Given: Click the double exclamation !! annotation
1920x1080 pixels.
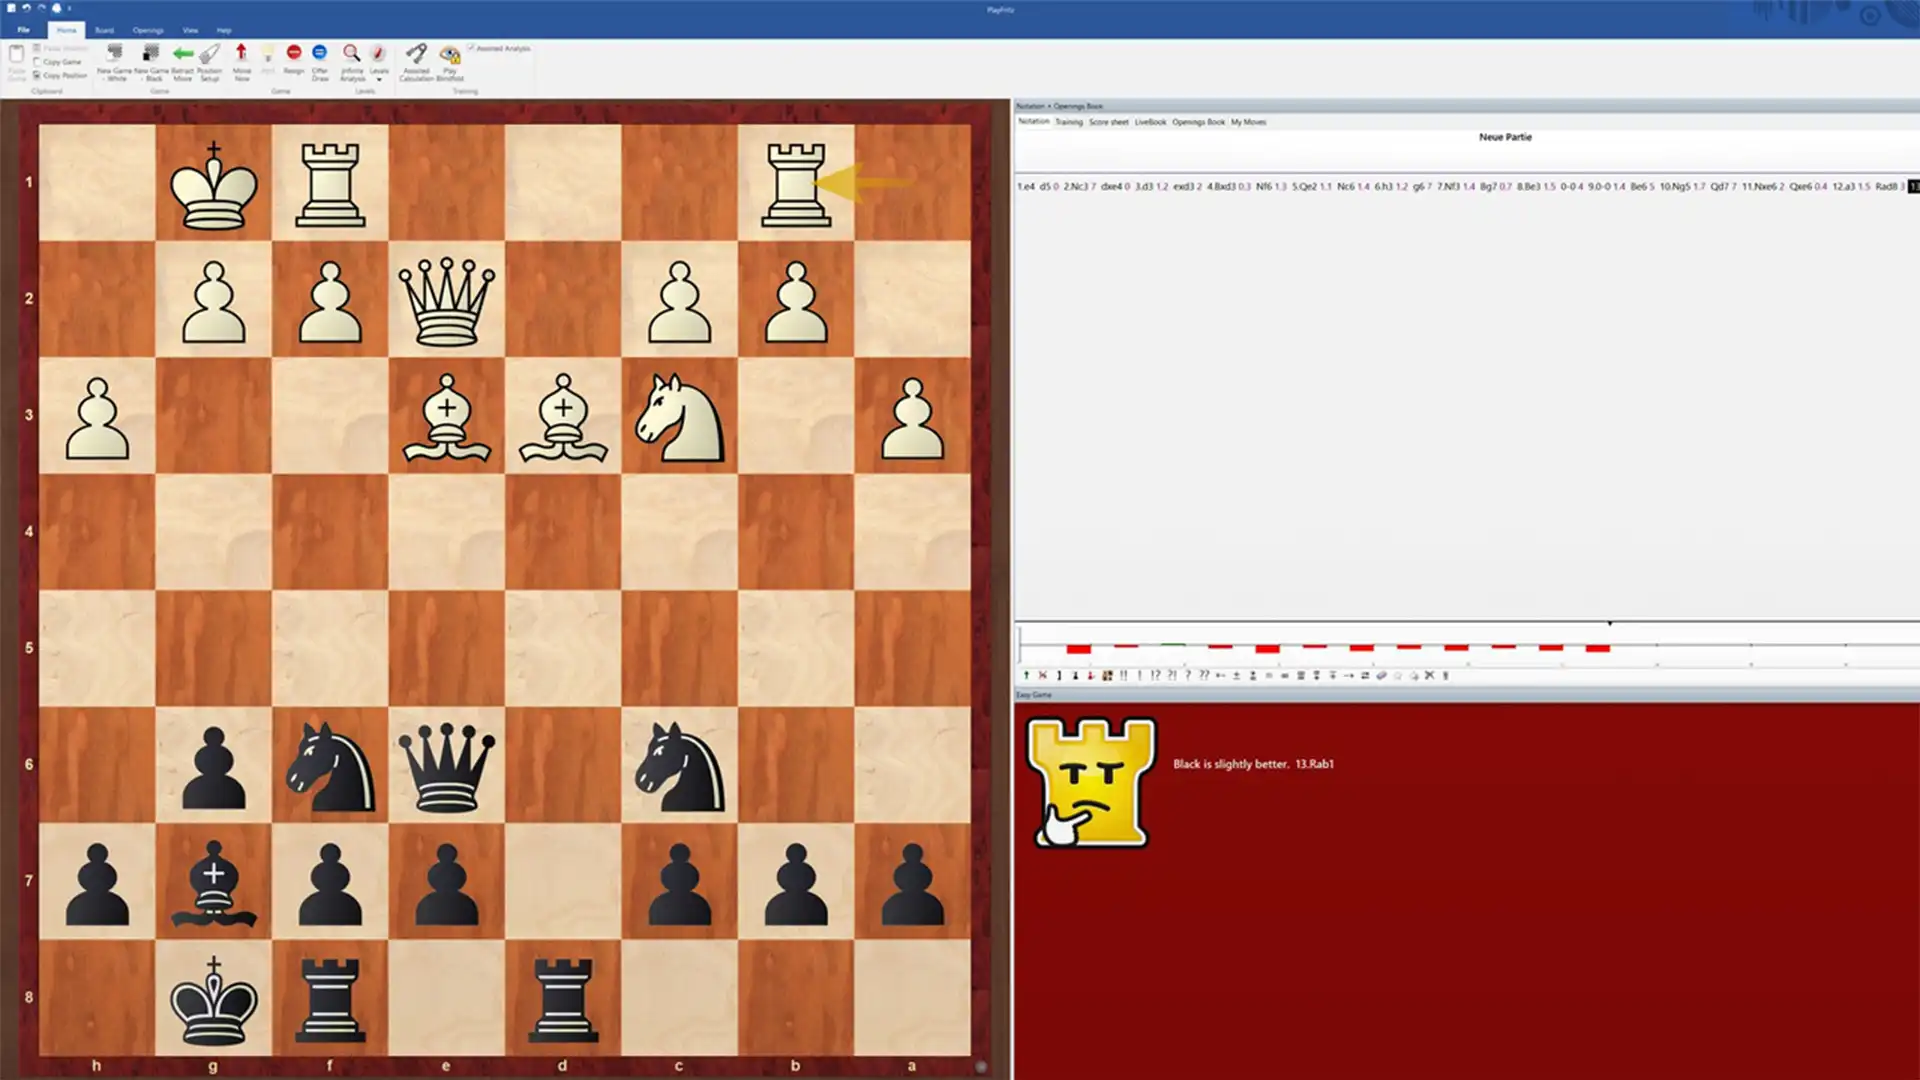Looking at the screenshot, I should point(1123,675).
